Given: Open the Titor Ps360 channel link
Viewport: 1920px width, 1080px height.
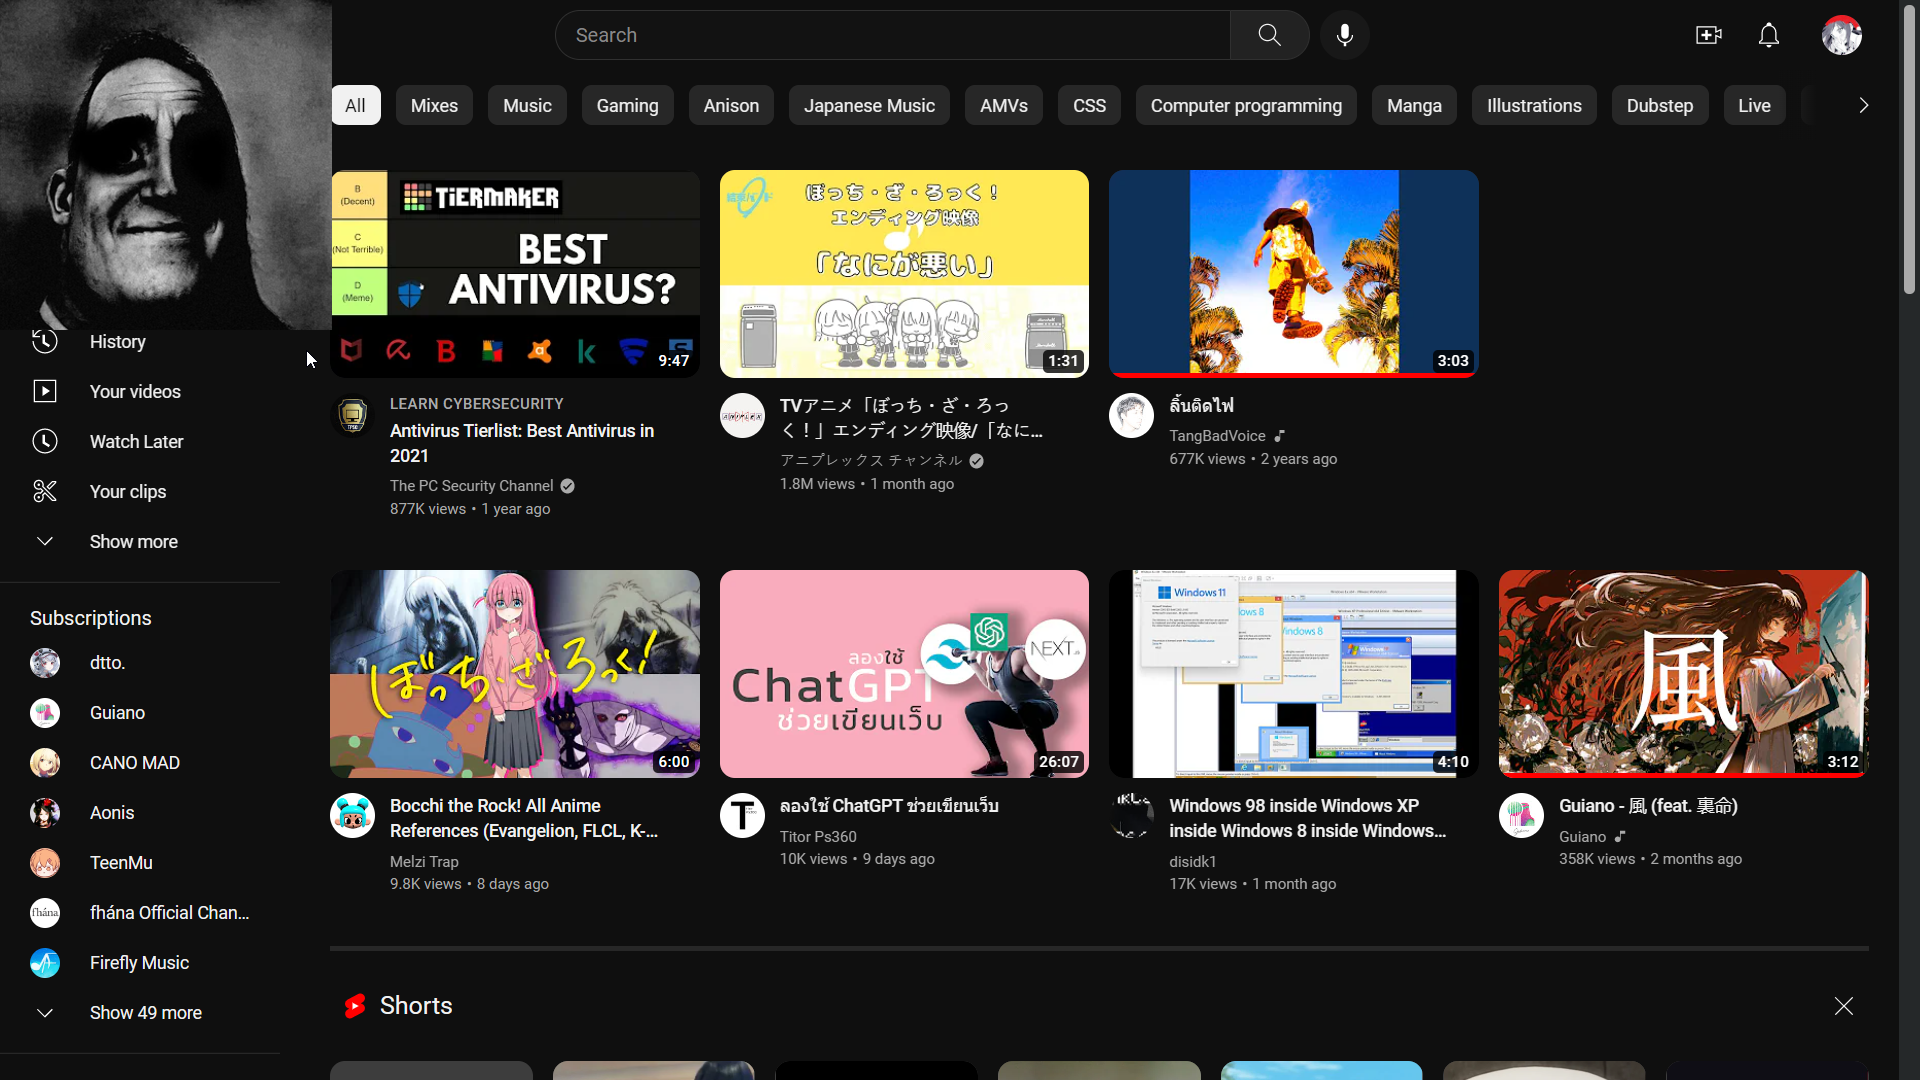Looking at the screenshot, I should [x=818, y=836].
